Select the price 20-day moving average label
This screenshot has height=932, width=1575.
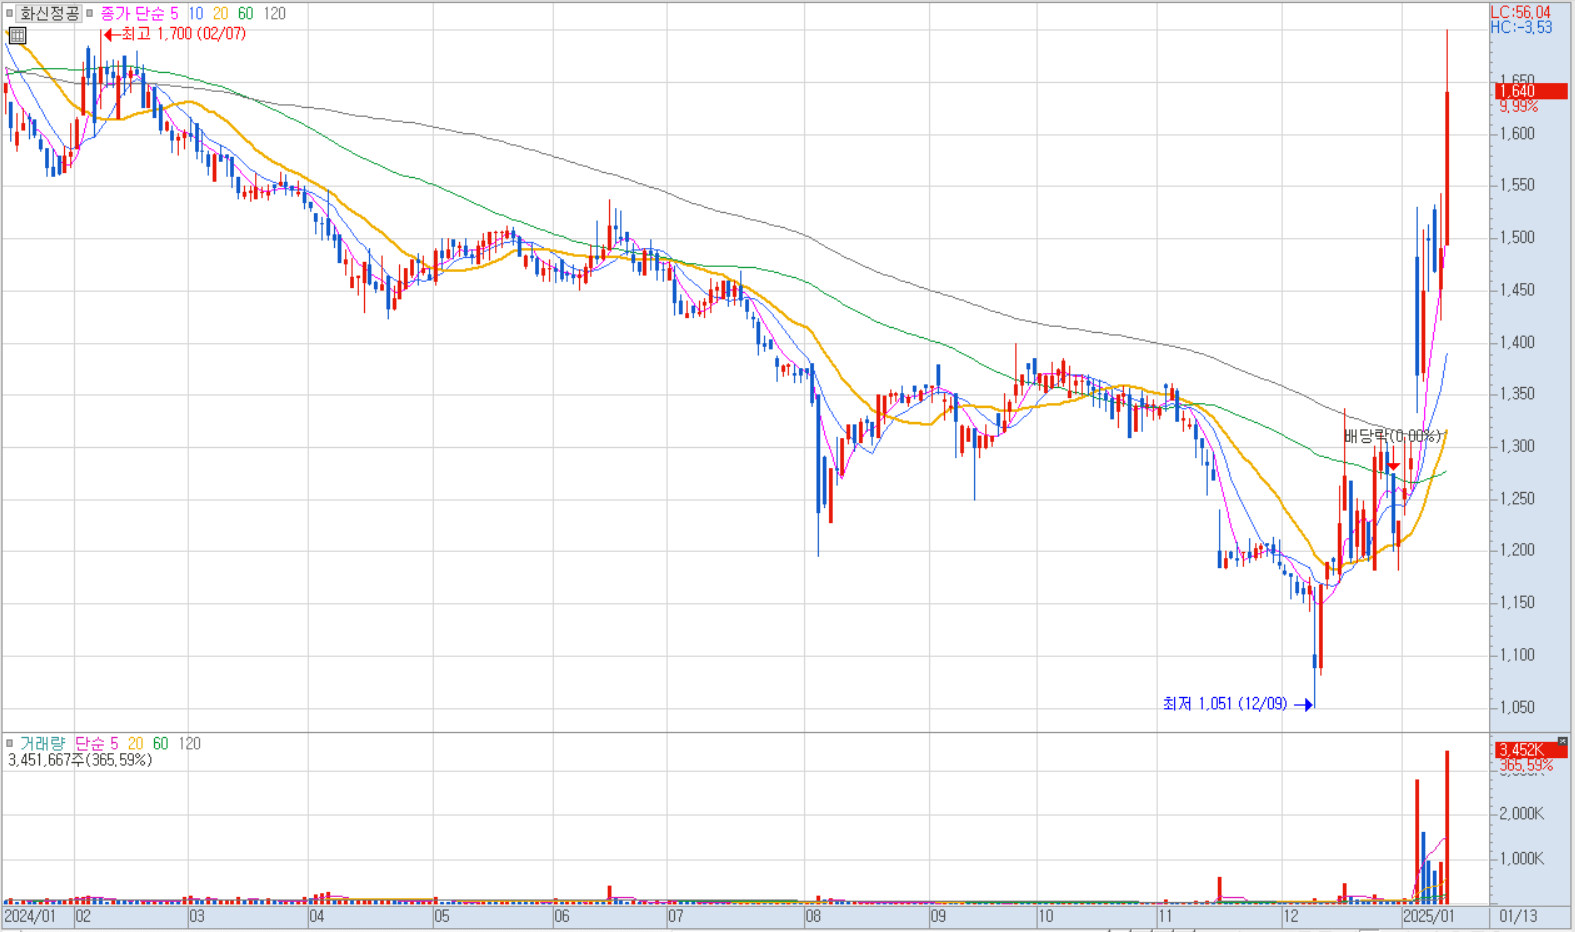tap(220, 13)
